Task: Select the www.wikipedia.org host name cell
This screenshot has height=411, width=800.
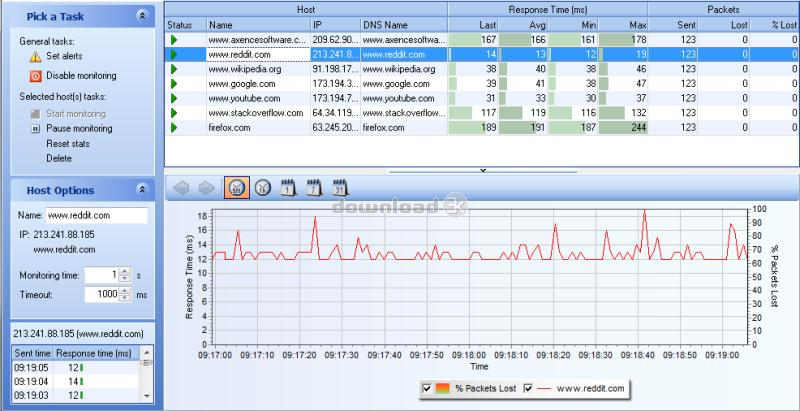Action: [x=258, y=69]
